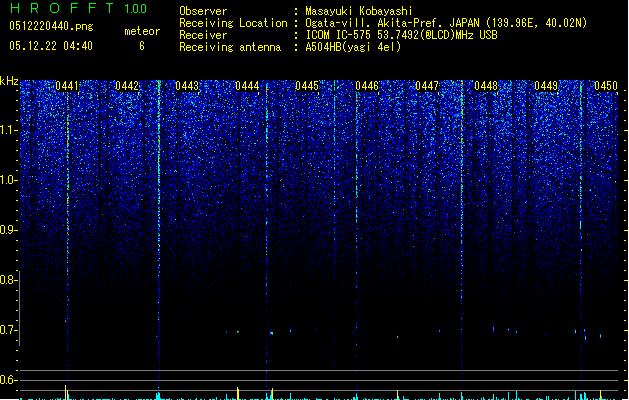629x400 pixels.
Task: Click the Receiving Location label
Action: pyautogui.click(x=233, y=23)
